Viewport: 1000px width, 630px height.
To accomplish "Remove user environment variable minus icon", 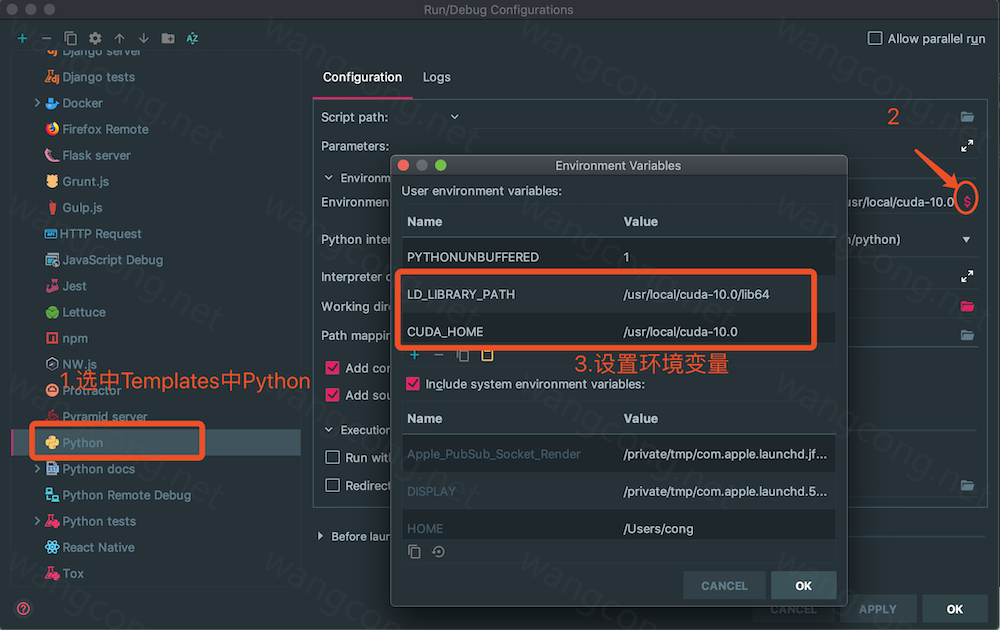I will pos(438,355).
